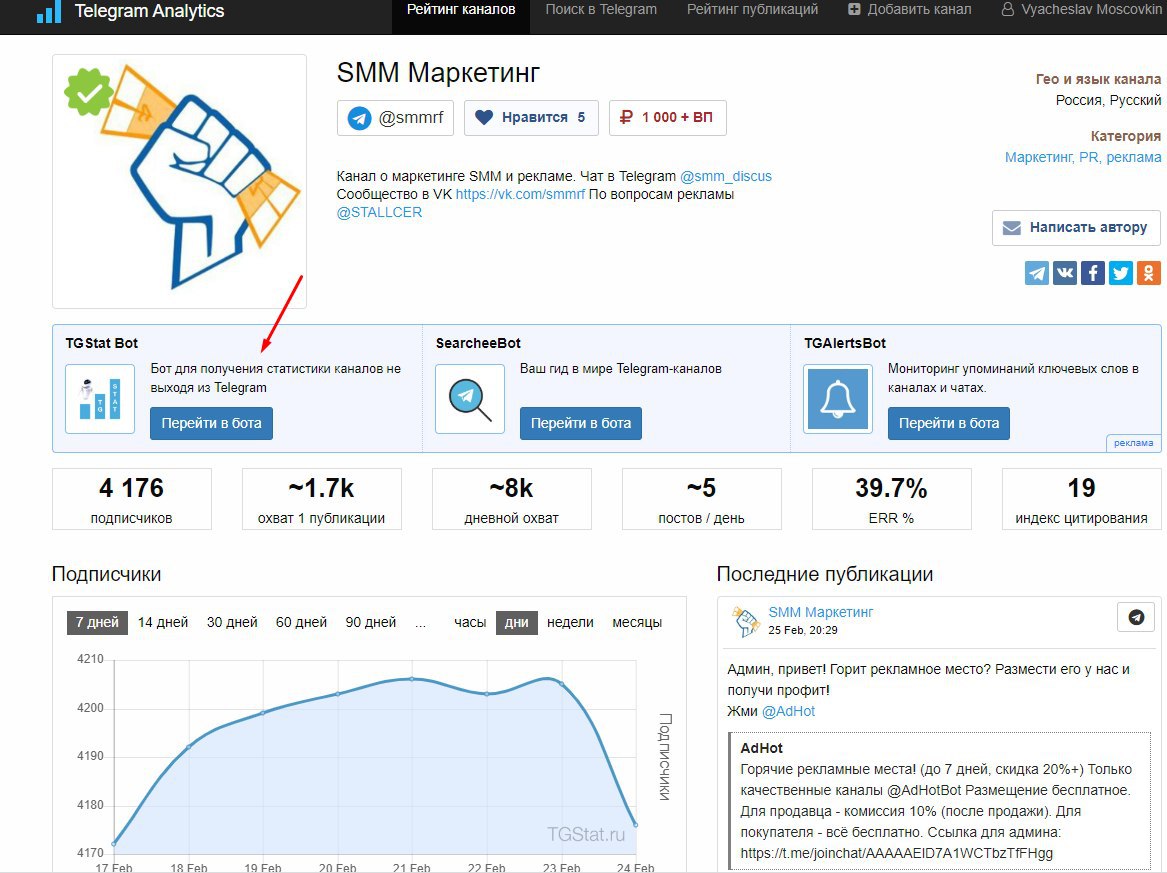The image size is (1167, 873).
Task: Open the https://vk.com/smmrf link
Action: (x=520, y=194)
